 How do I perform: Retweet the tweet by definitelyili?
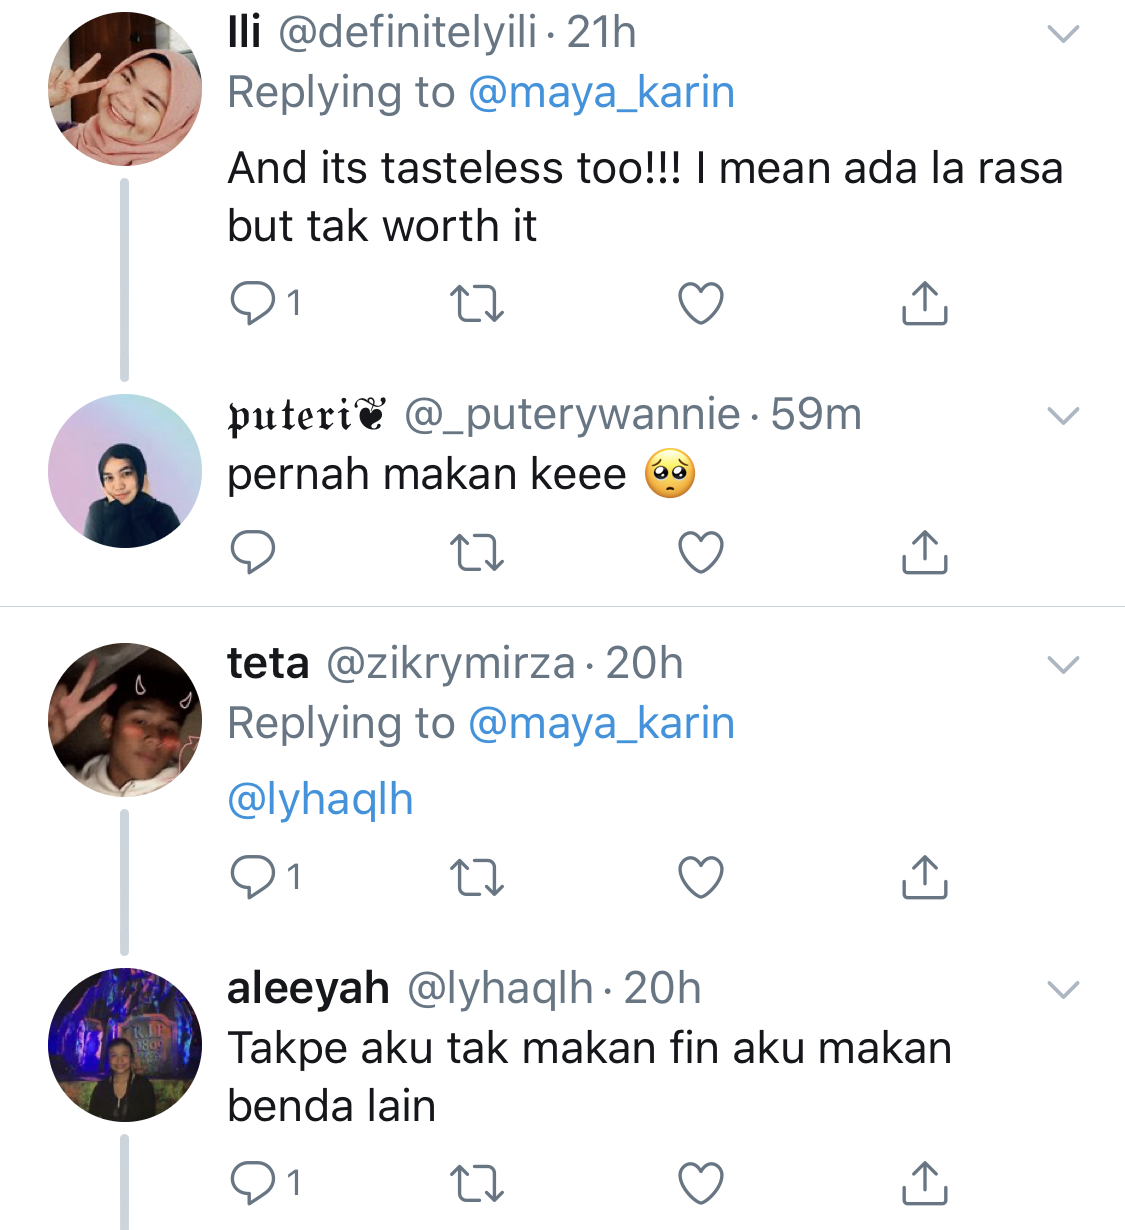pyautogui.click(x=477, y=303)
